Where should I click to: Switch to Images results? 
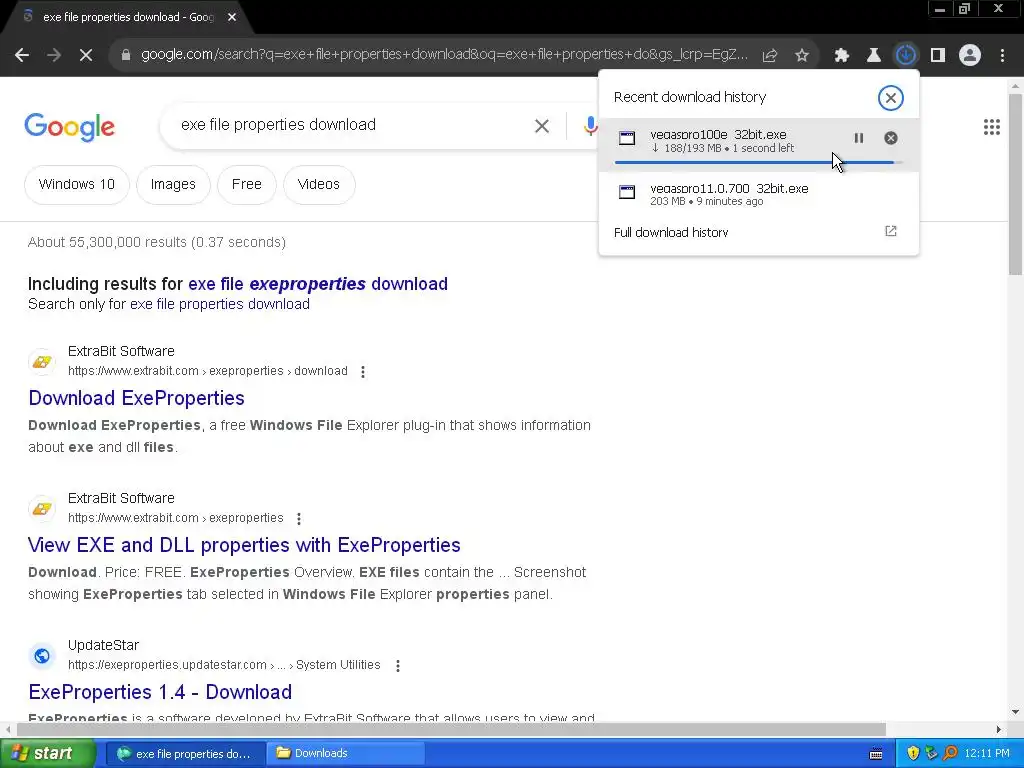tap(173, 185)
